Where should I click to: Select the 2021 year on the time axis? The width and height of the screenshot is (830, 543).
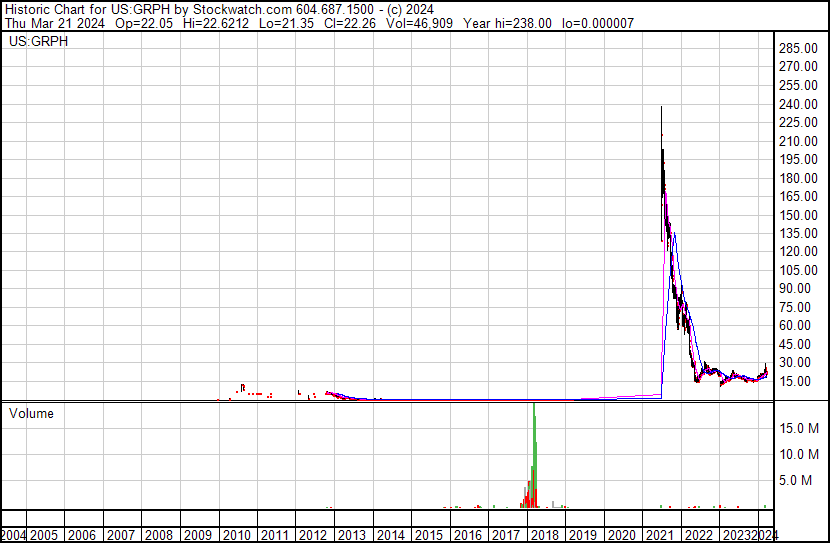tap(661, 535)
